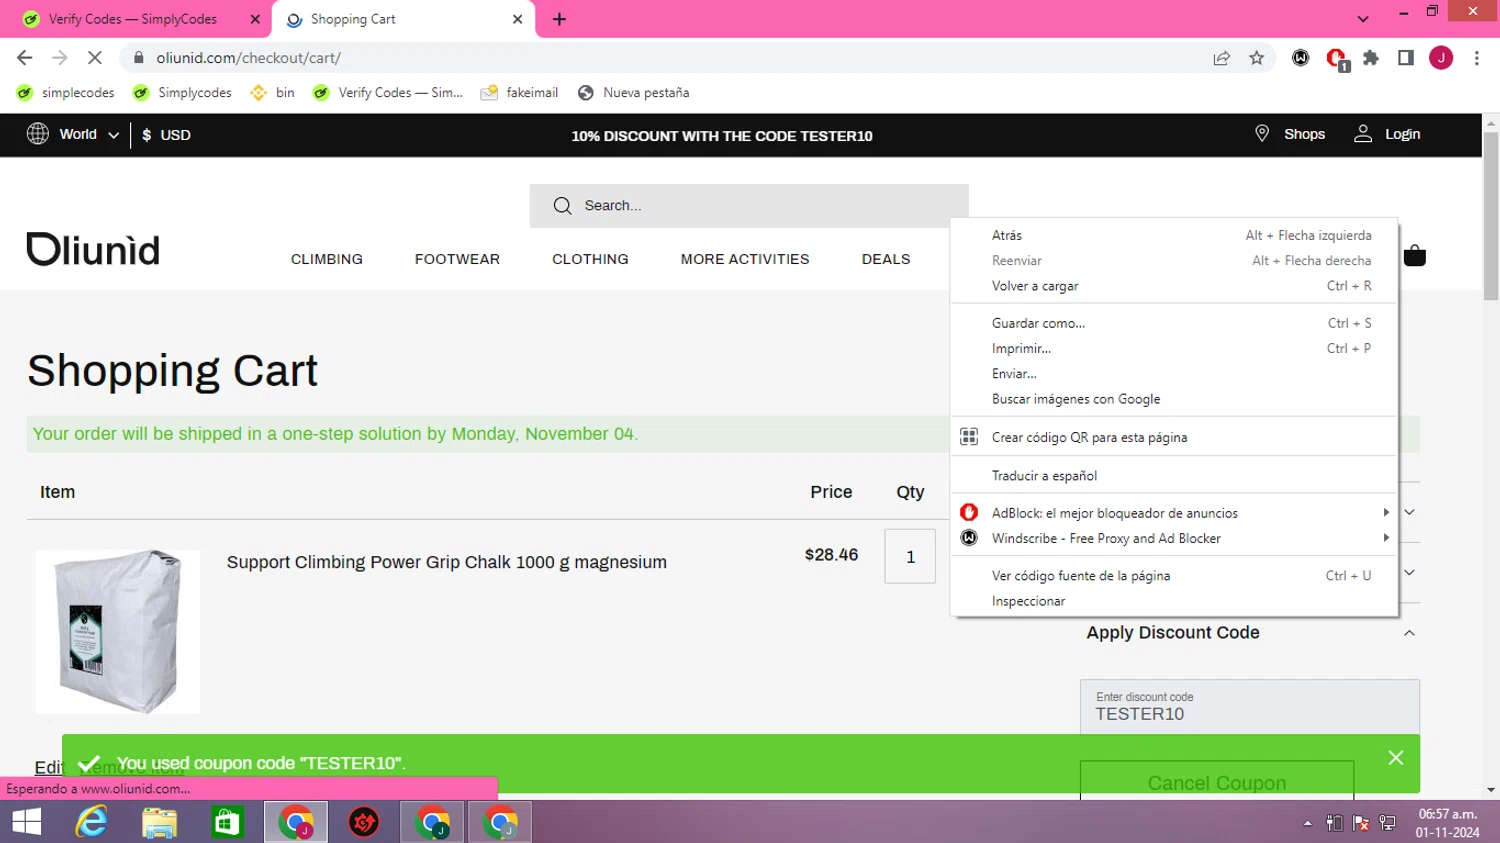Open AdBlock extension icon in toolbar
The image size is (1500, 843).
(1337, 59)
